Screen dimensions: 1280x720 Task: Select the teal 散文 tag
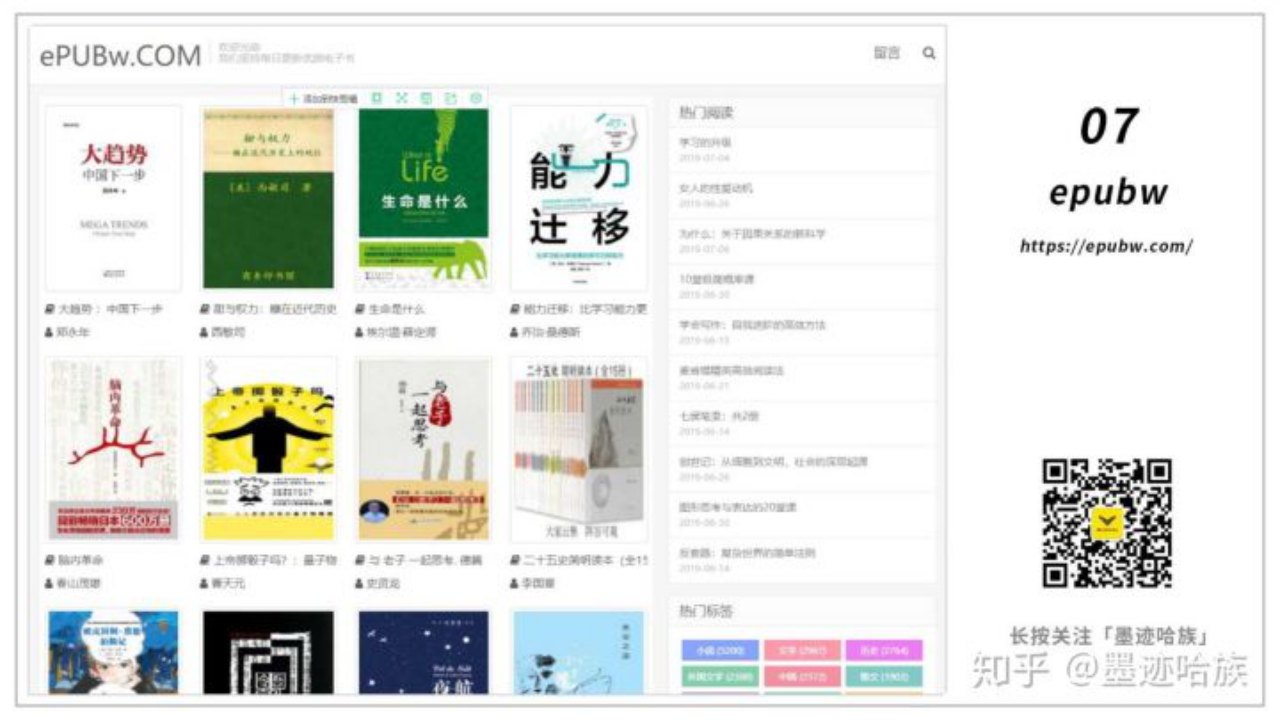tap(883, 677)
